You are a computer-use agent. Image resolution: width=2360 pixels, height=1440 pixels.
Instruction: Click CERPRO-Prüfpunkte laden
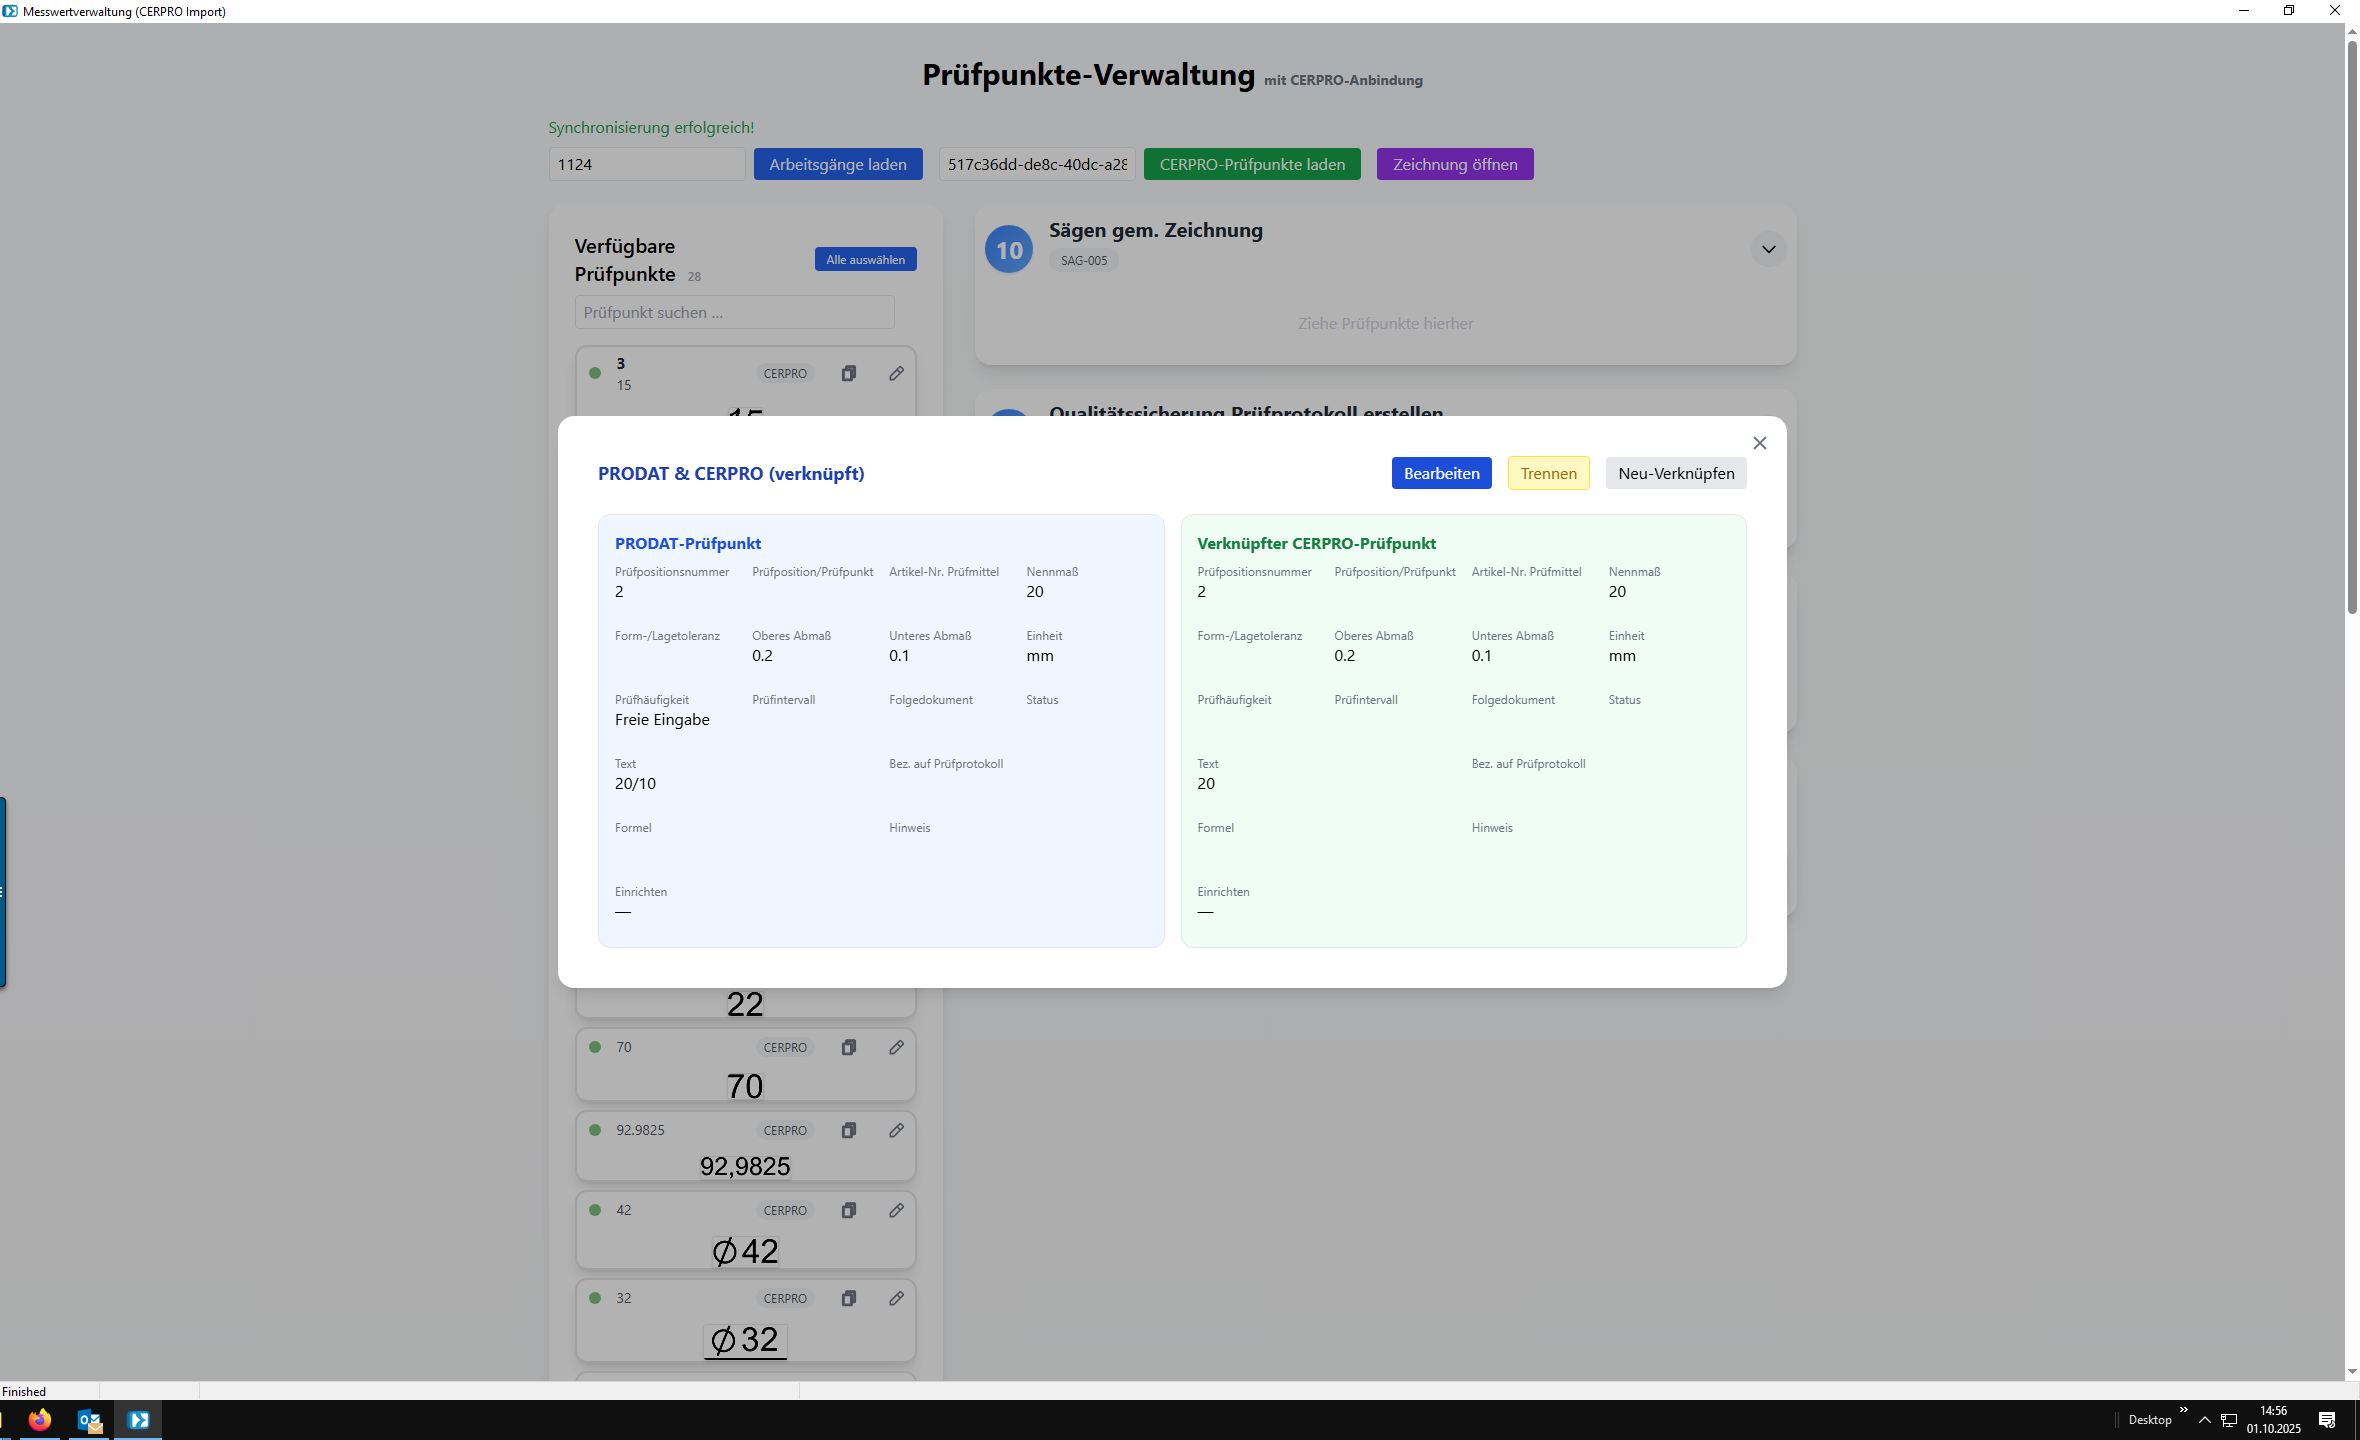point(1252,164)
